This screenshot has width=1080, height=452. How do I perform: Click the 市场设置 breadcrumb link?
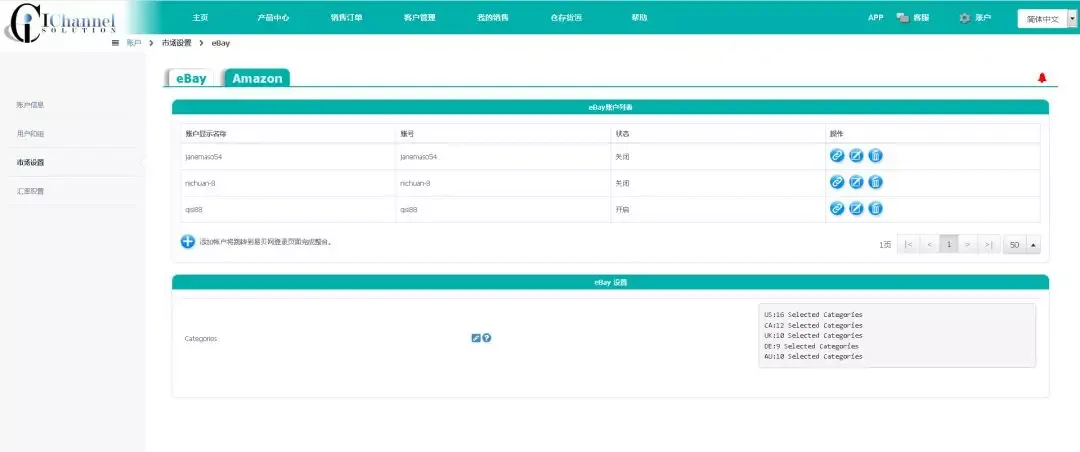[176, 43]
